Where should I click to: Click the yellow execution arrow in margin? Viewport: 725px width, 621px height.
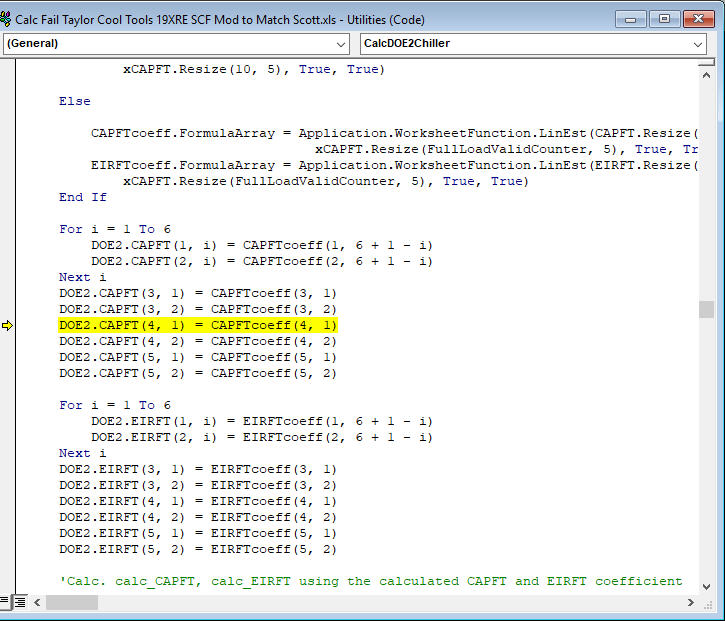7,326
